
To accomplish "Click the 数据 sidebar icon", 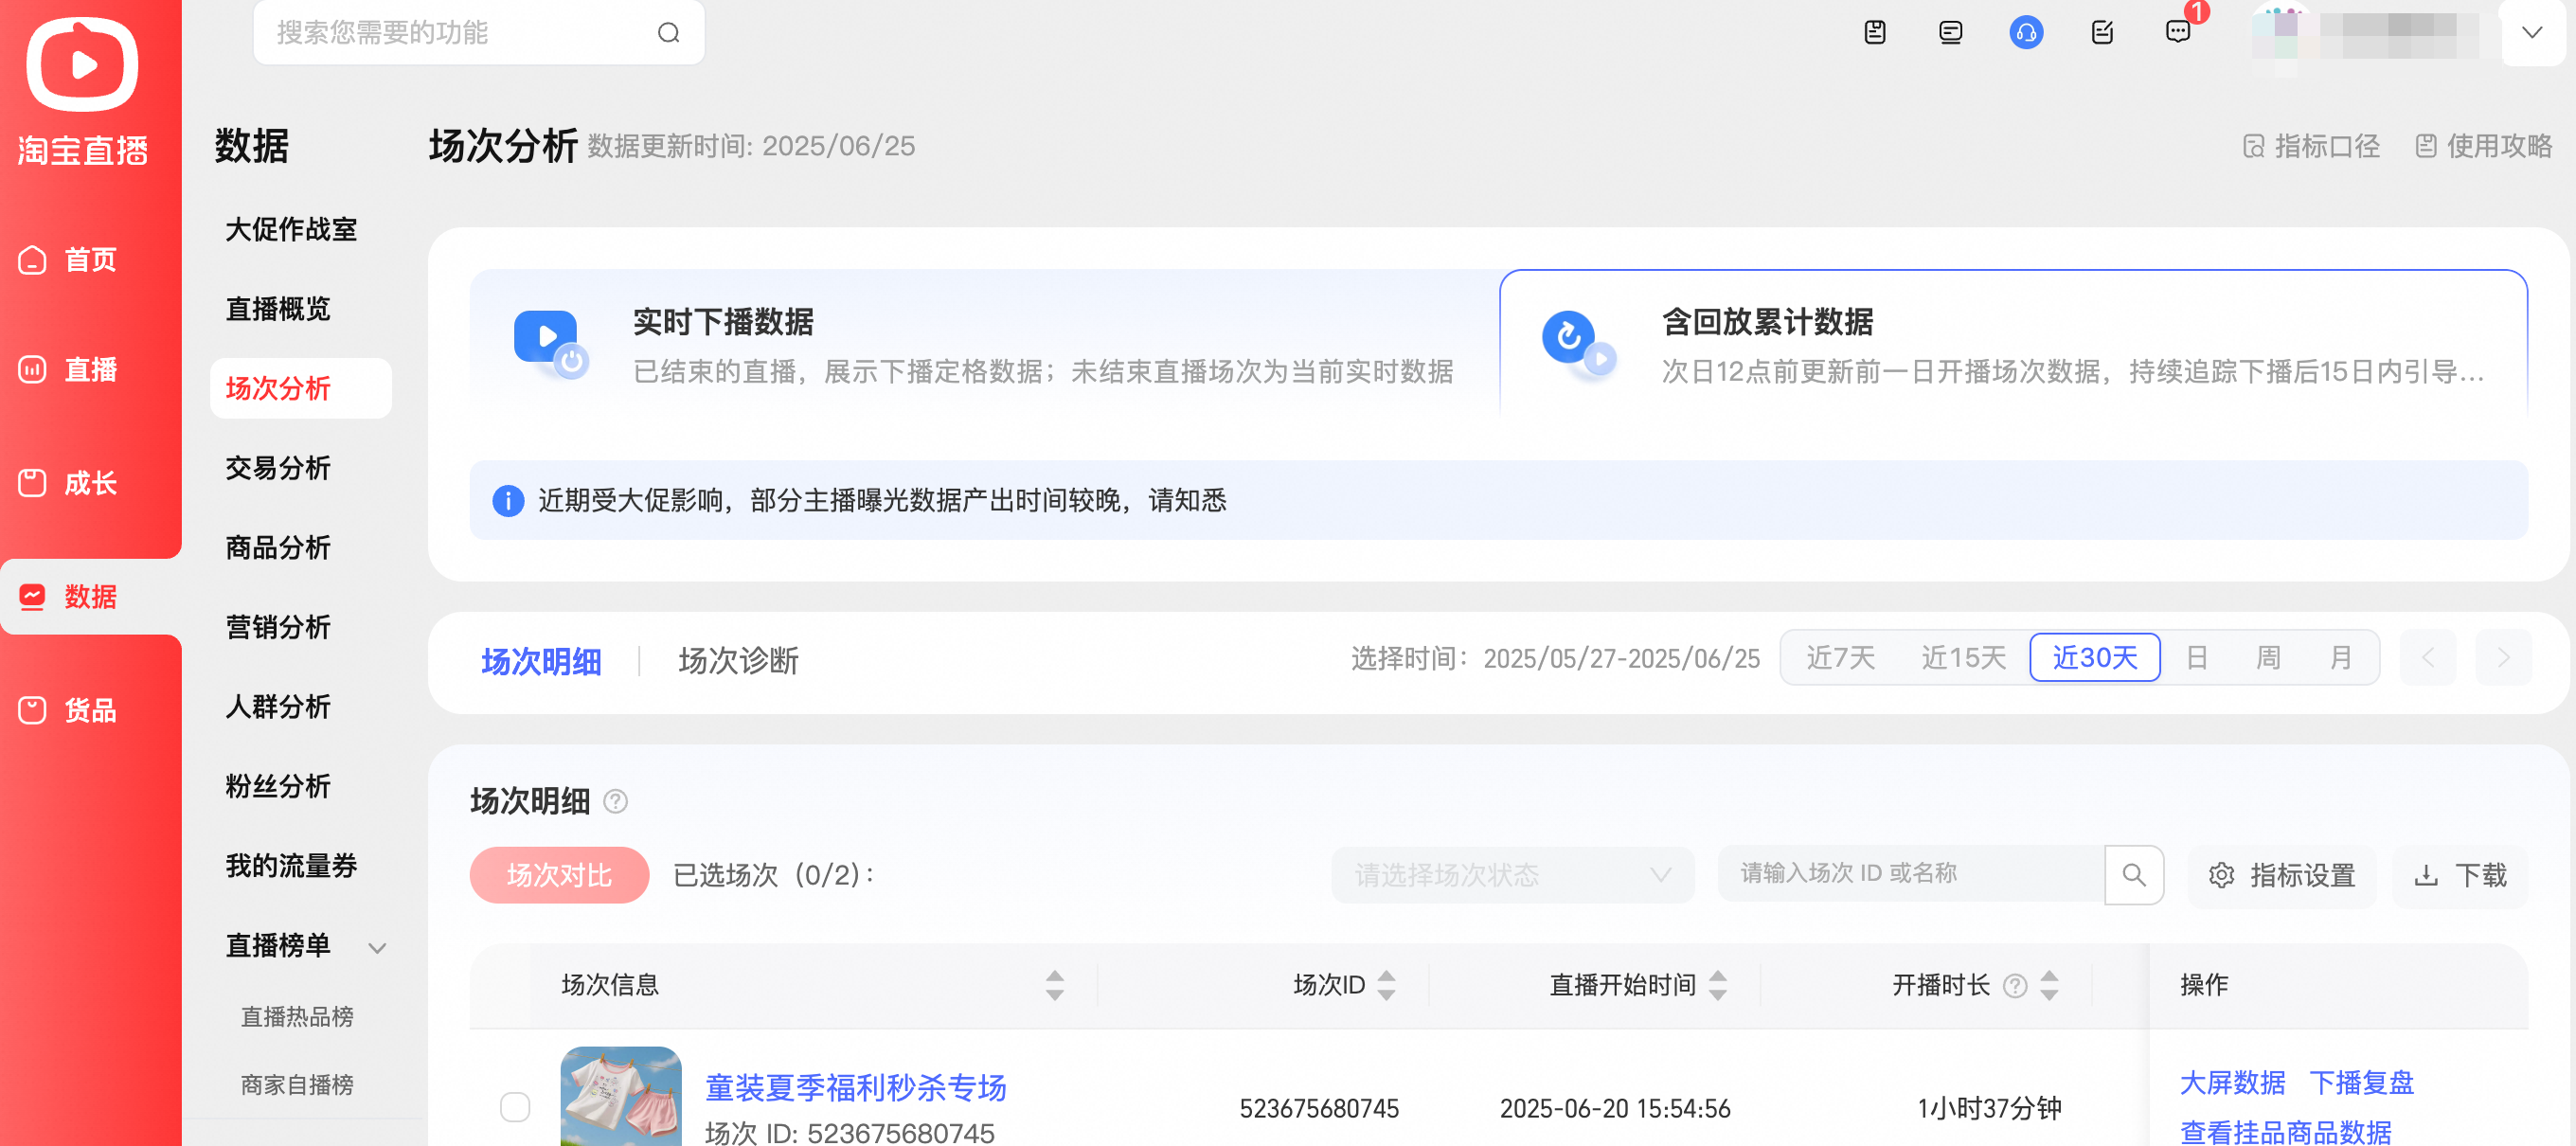I will [32, 597].
